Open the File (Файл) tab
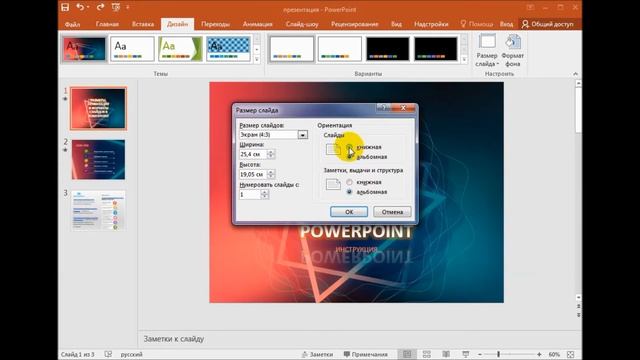The height and width of the screenshot is (360, 640). (72, 24)
